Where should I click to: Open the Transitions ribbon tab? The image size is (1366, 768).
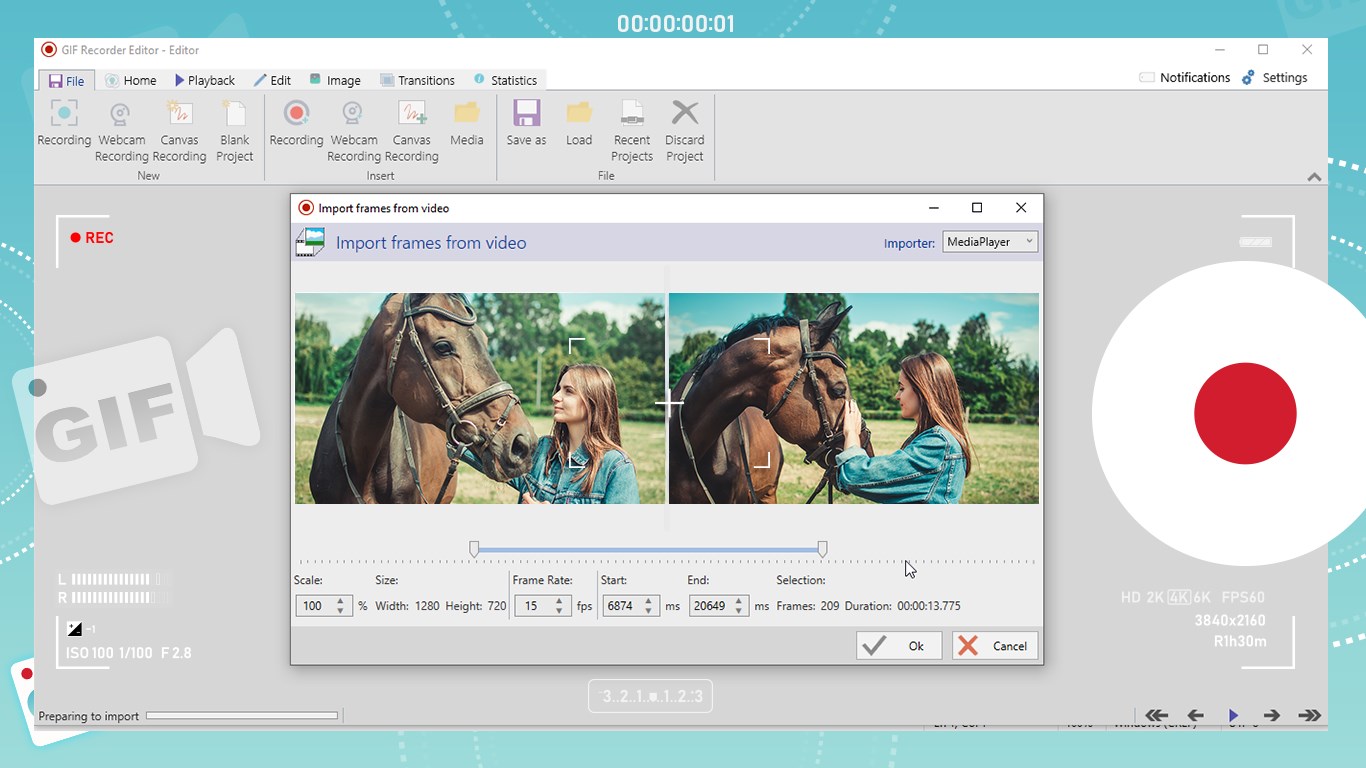pos(417,81)
